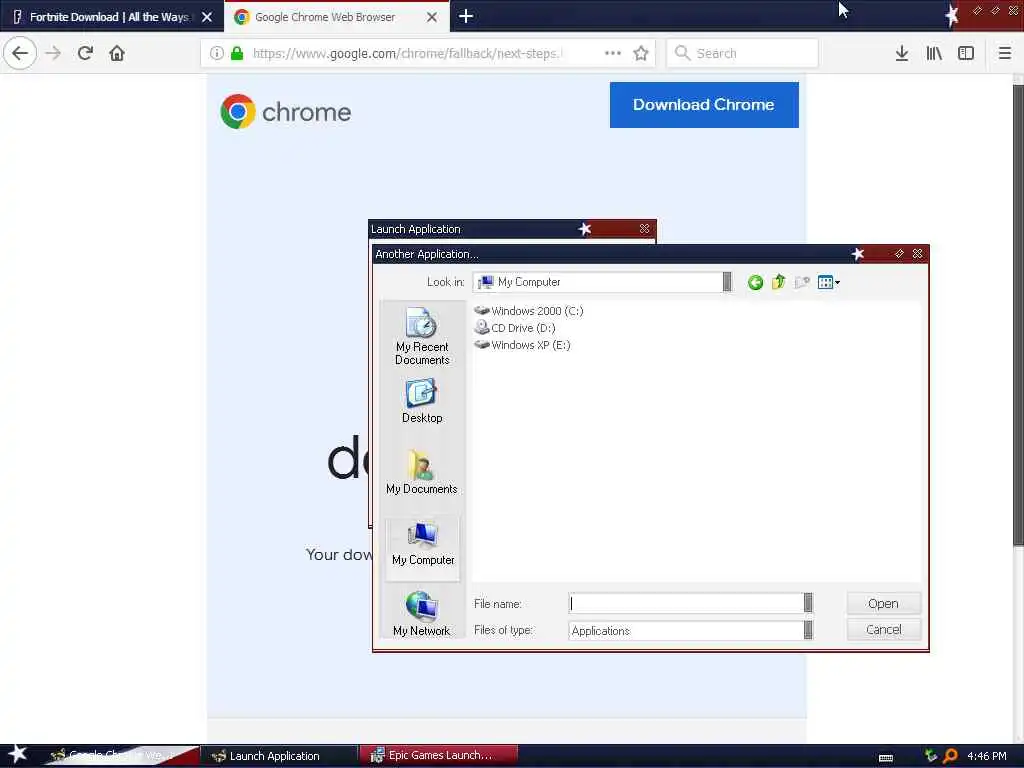
Task: Expand the Files of type Applications dropdown
Action: pos(808,630)
